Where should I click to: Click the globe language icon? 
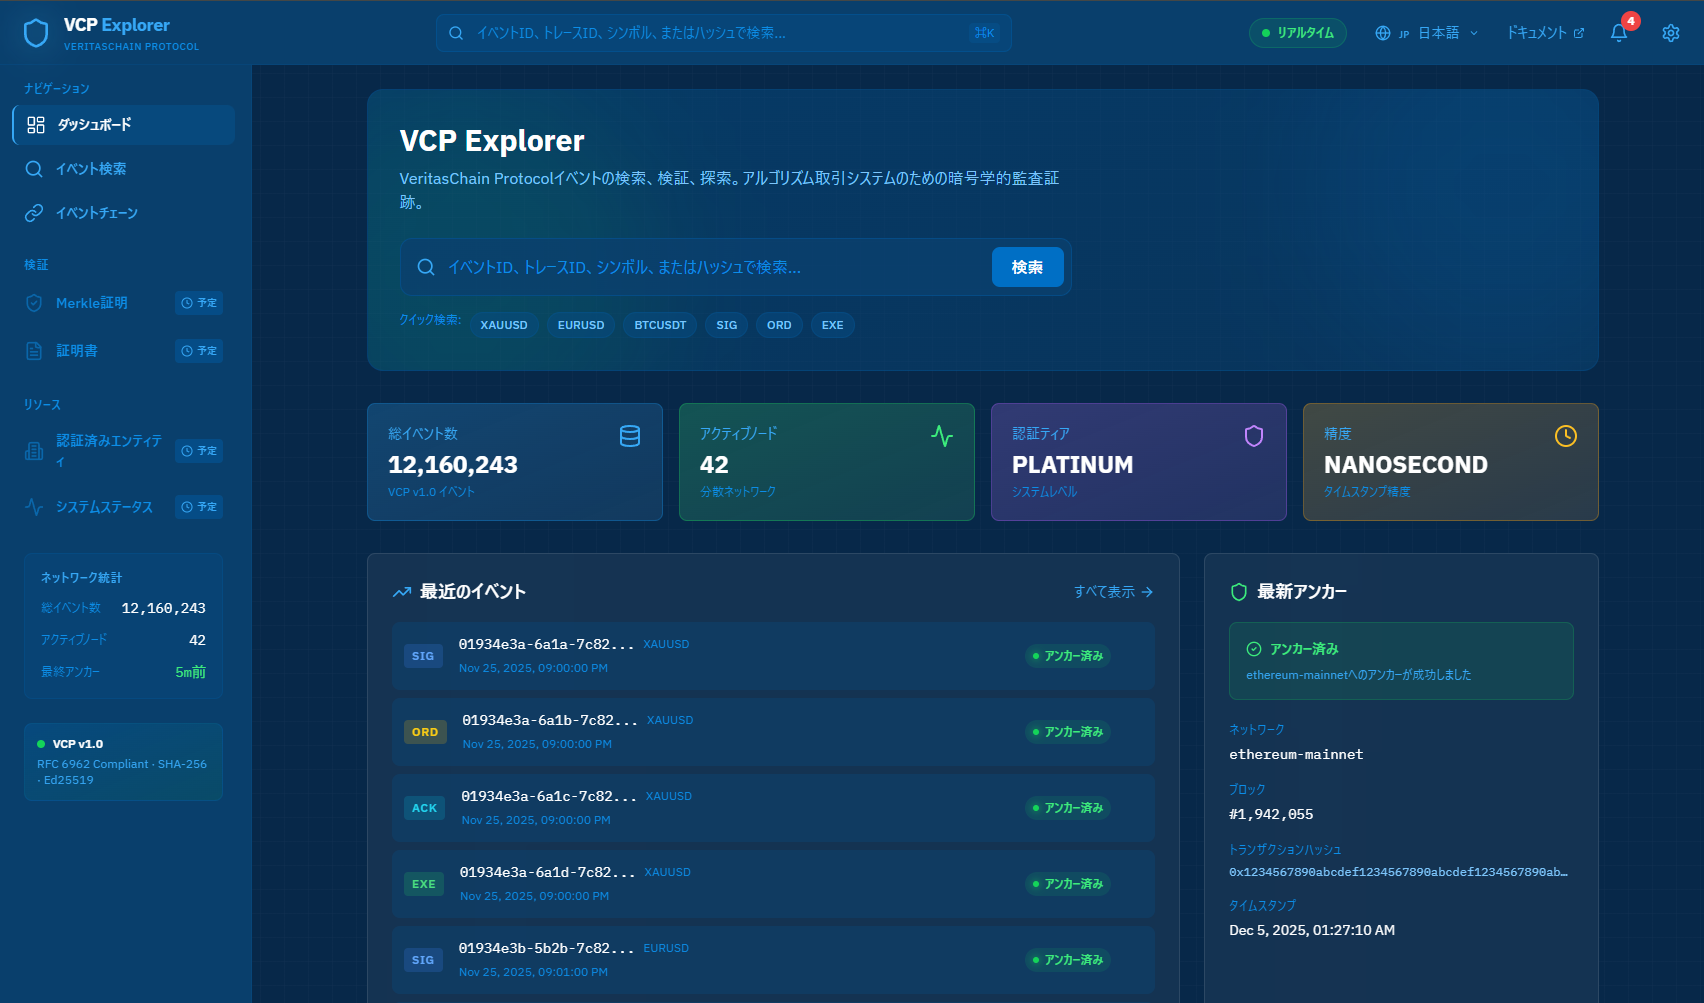[1383, 33]
